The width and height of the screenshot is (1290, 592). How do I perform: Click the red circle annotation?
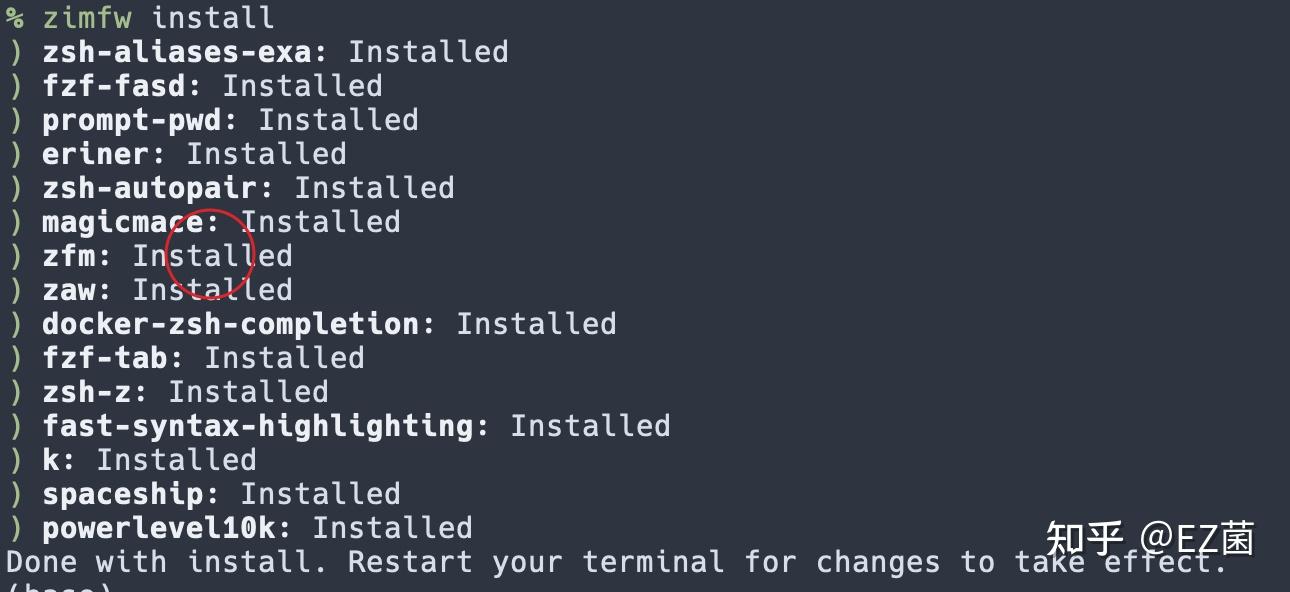coord(210,254)
